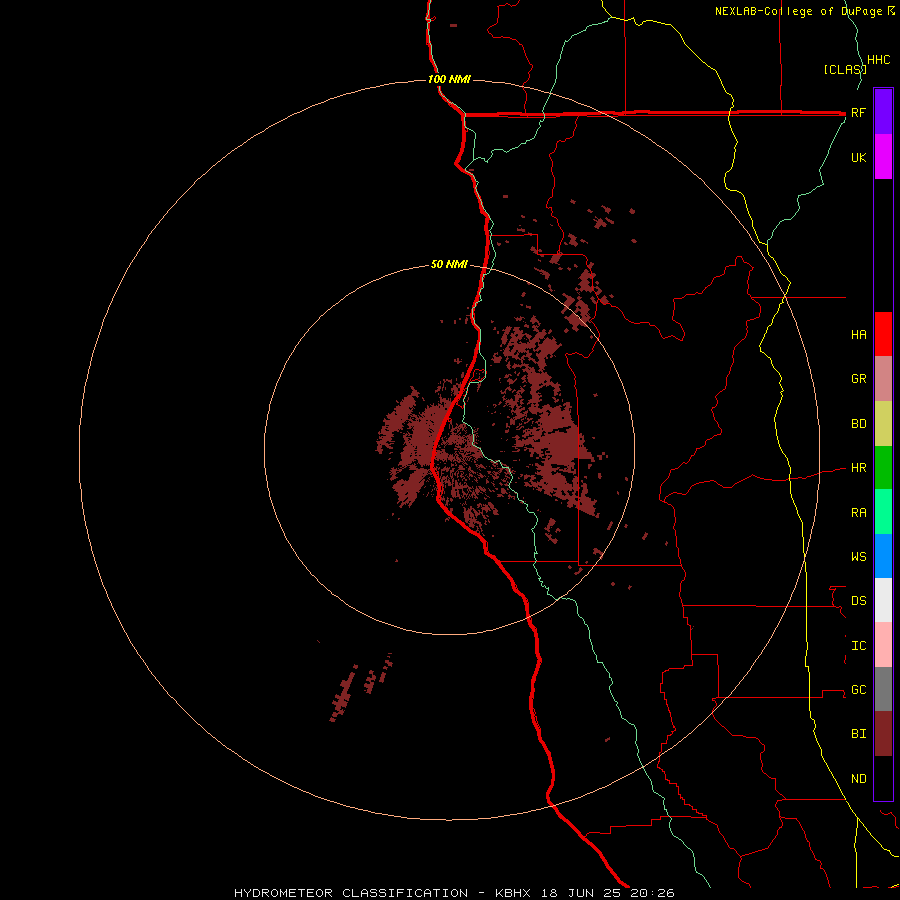The width and height of the screenshot is (900, 900).
Task: Click the BI brown legend swatch
Action: (x=883, y=734)
